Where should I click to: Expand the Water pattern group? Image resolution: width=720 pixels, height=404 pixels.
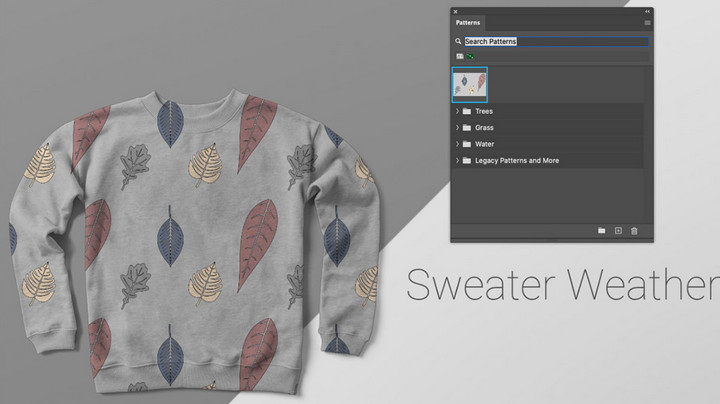coord(457,144)
